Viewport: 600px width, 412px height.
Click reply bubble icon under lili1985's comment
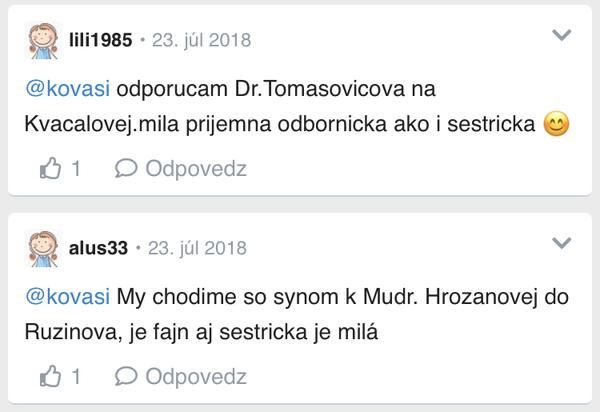(x=125, y=168)
